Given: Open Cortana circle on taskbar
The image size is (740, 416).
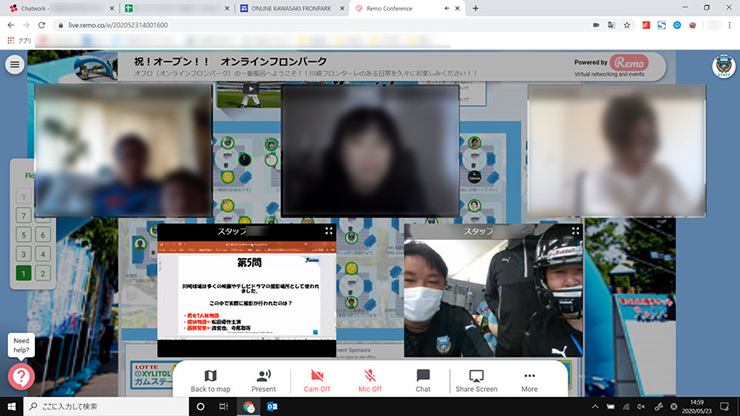Looking at the screenshot, I should click(201, 407).
